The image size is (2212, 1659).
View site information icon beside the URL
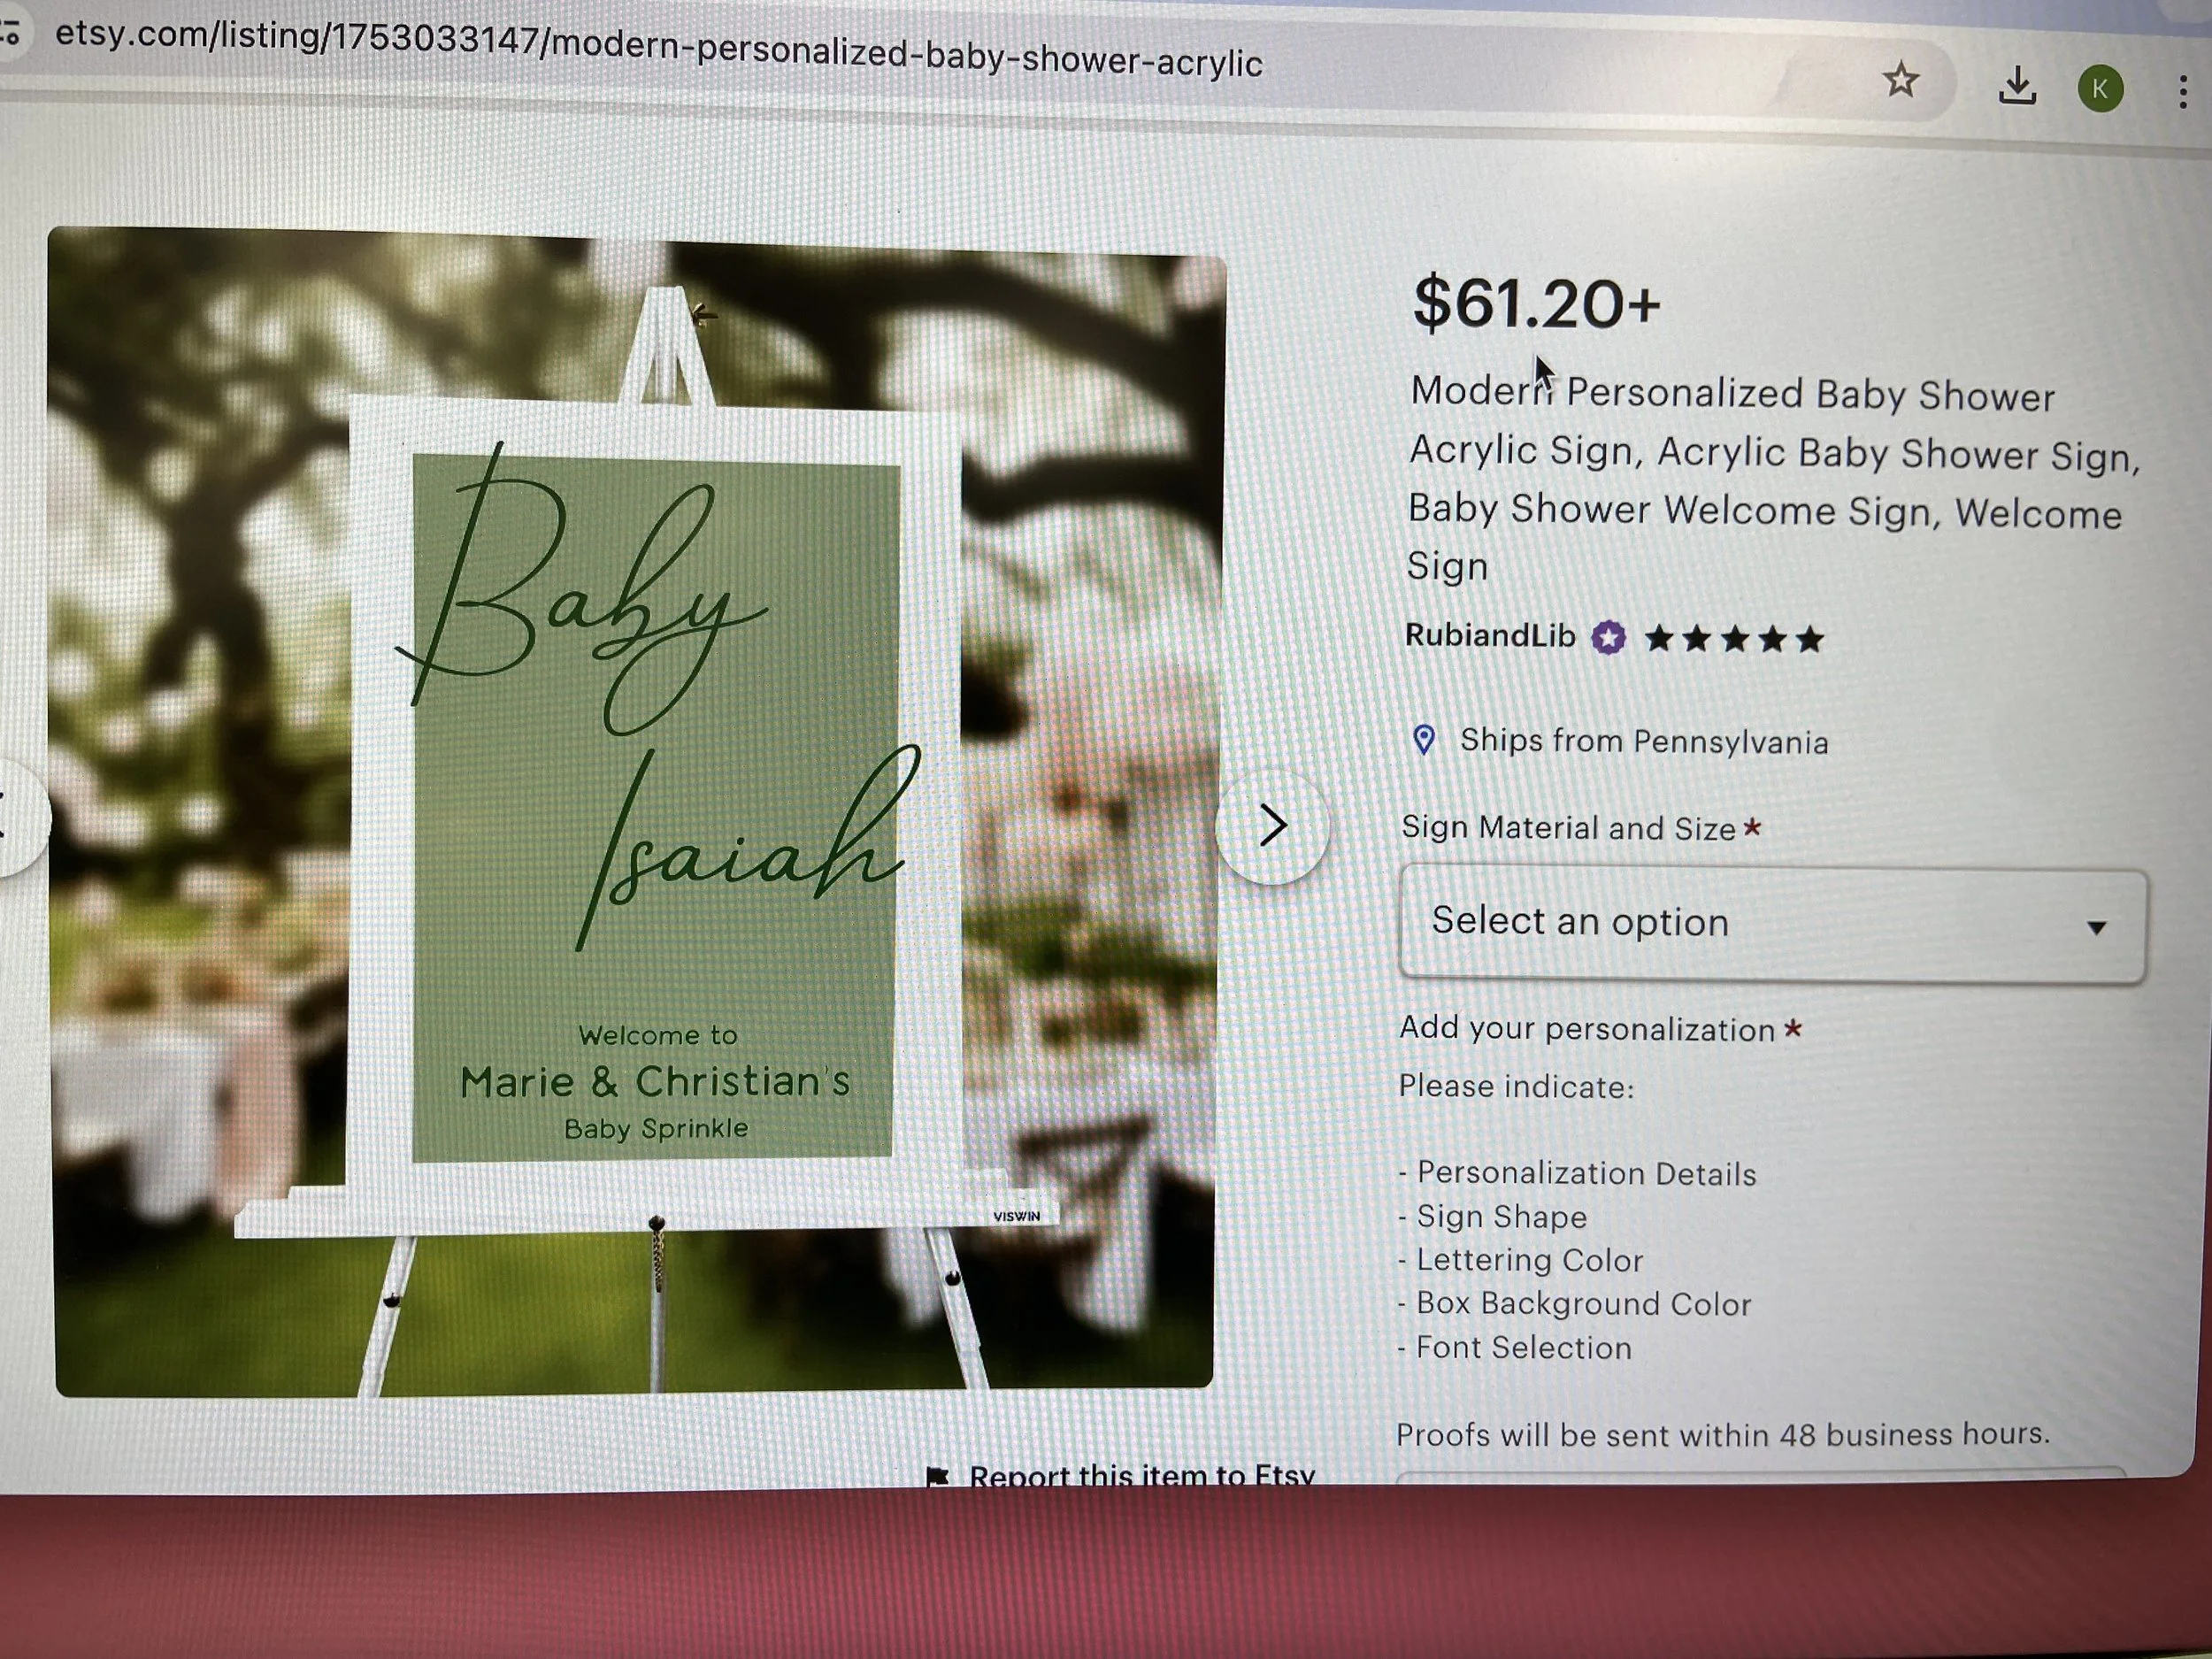(x=10, y=33)
